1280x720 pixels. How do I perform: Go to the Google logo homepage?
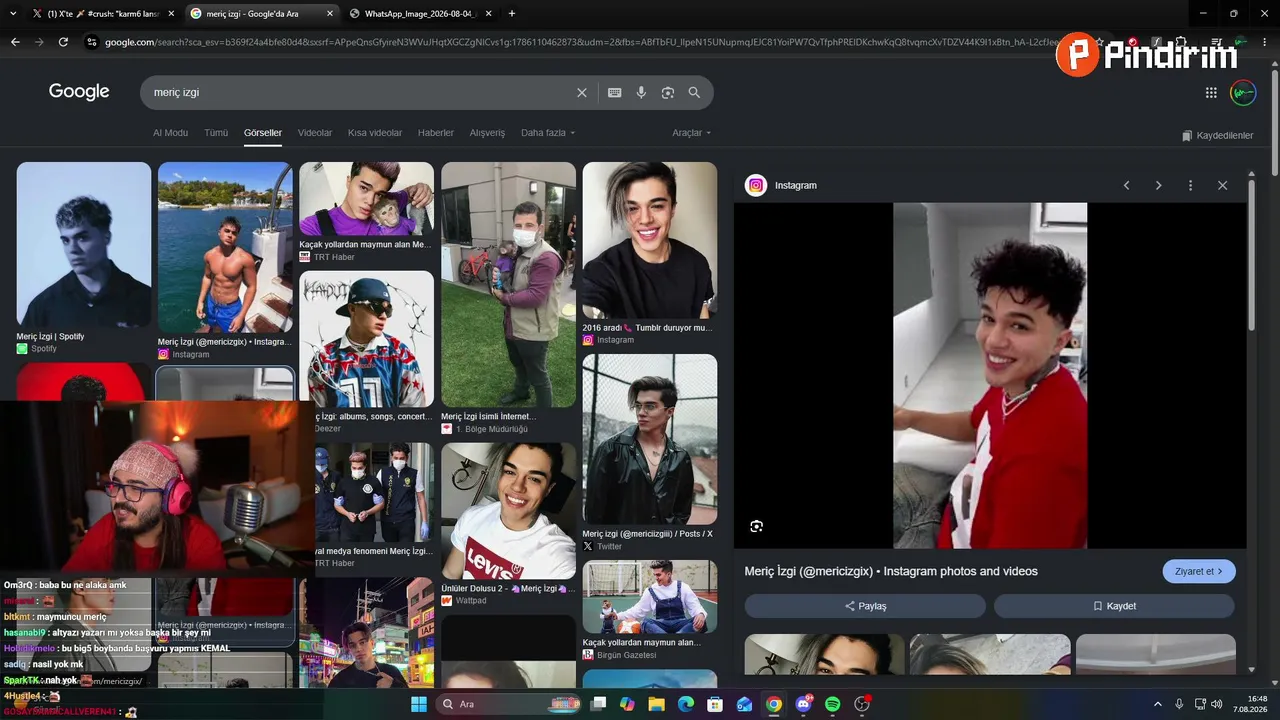click(79, 92)
